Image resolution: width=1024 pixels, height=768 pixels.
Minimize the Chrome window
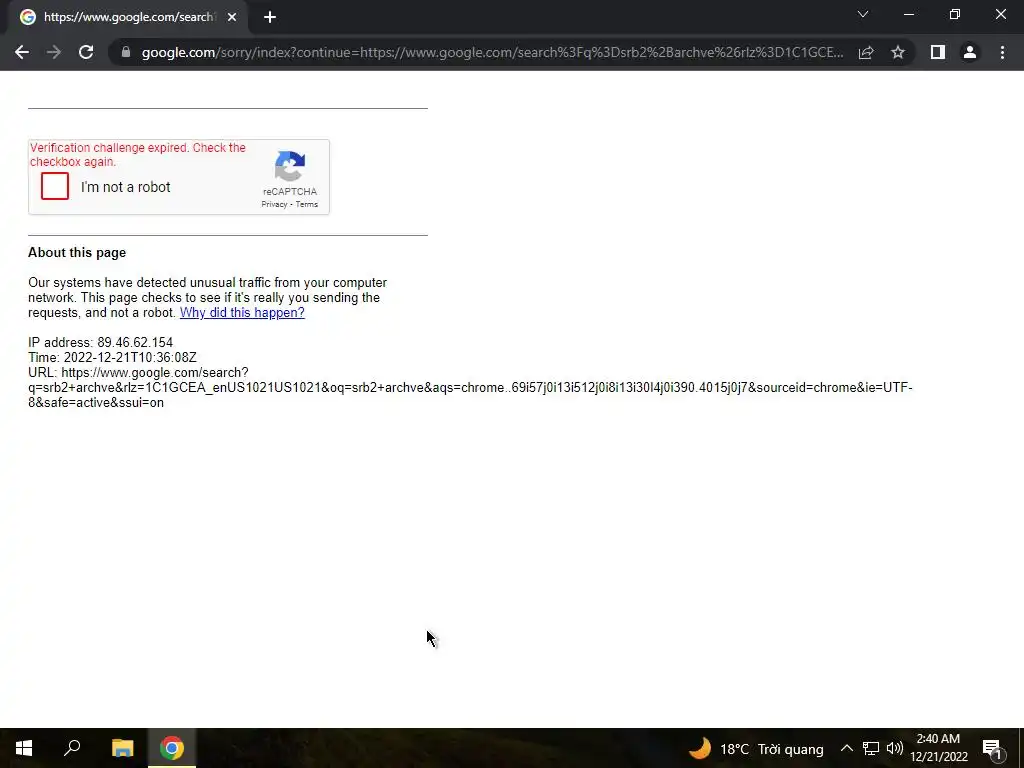coord(908,14)
